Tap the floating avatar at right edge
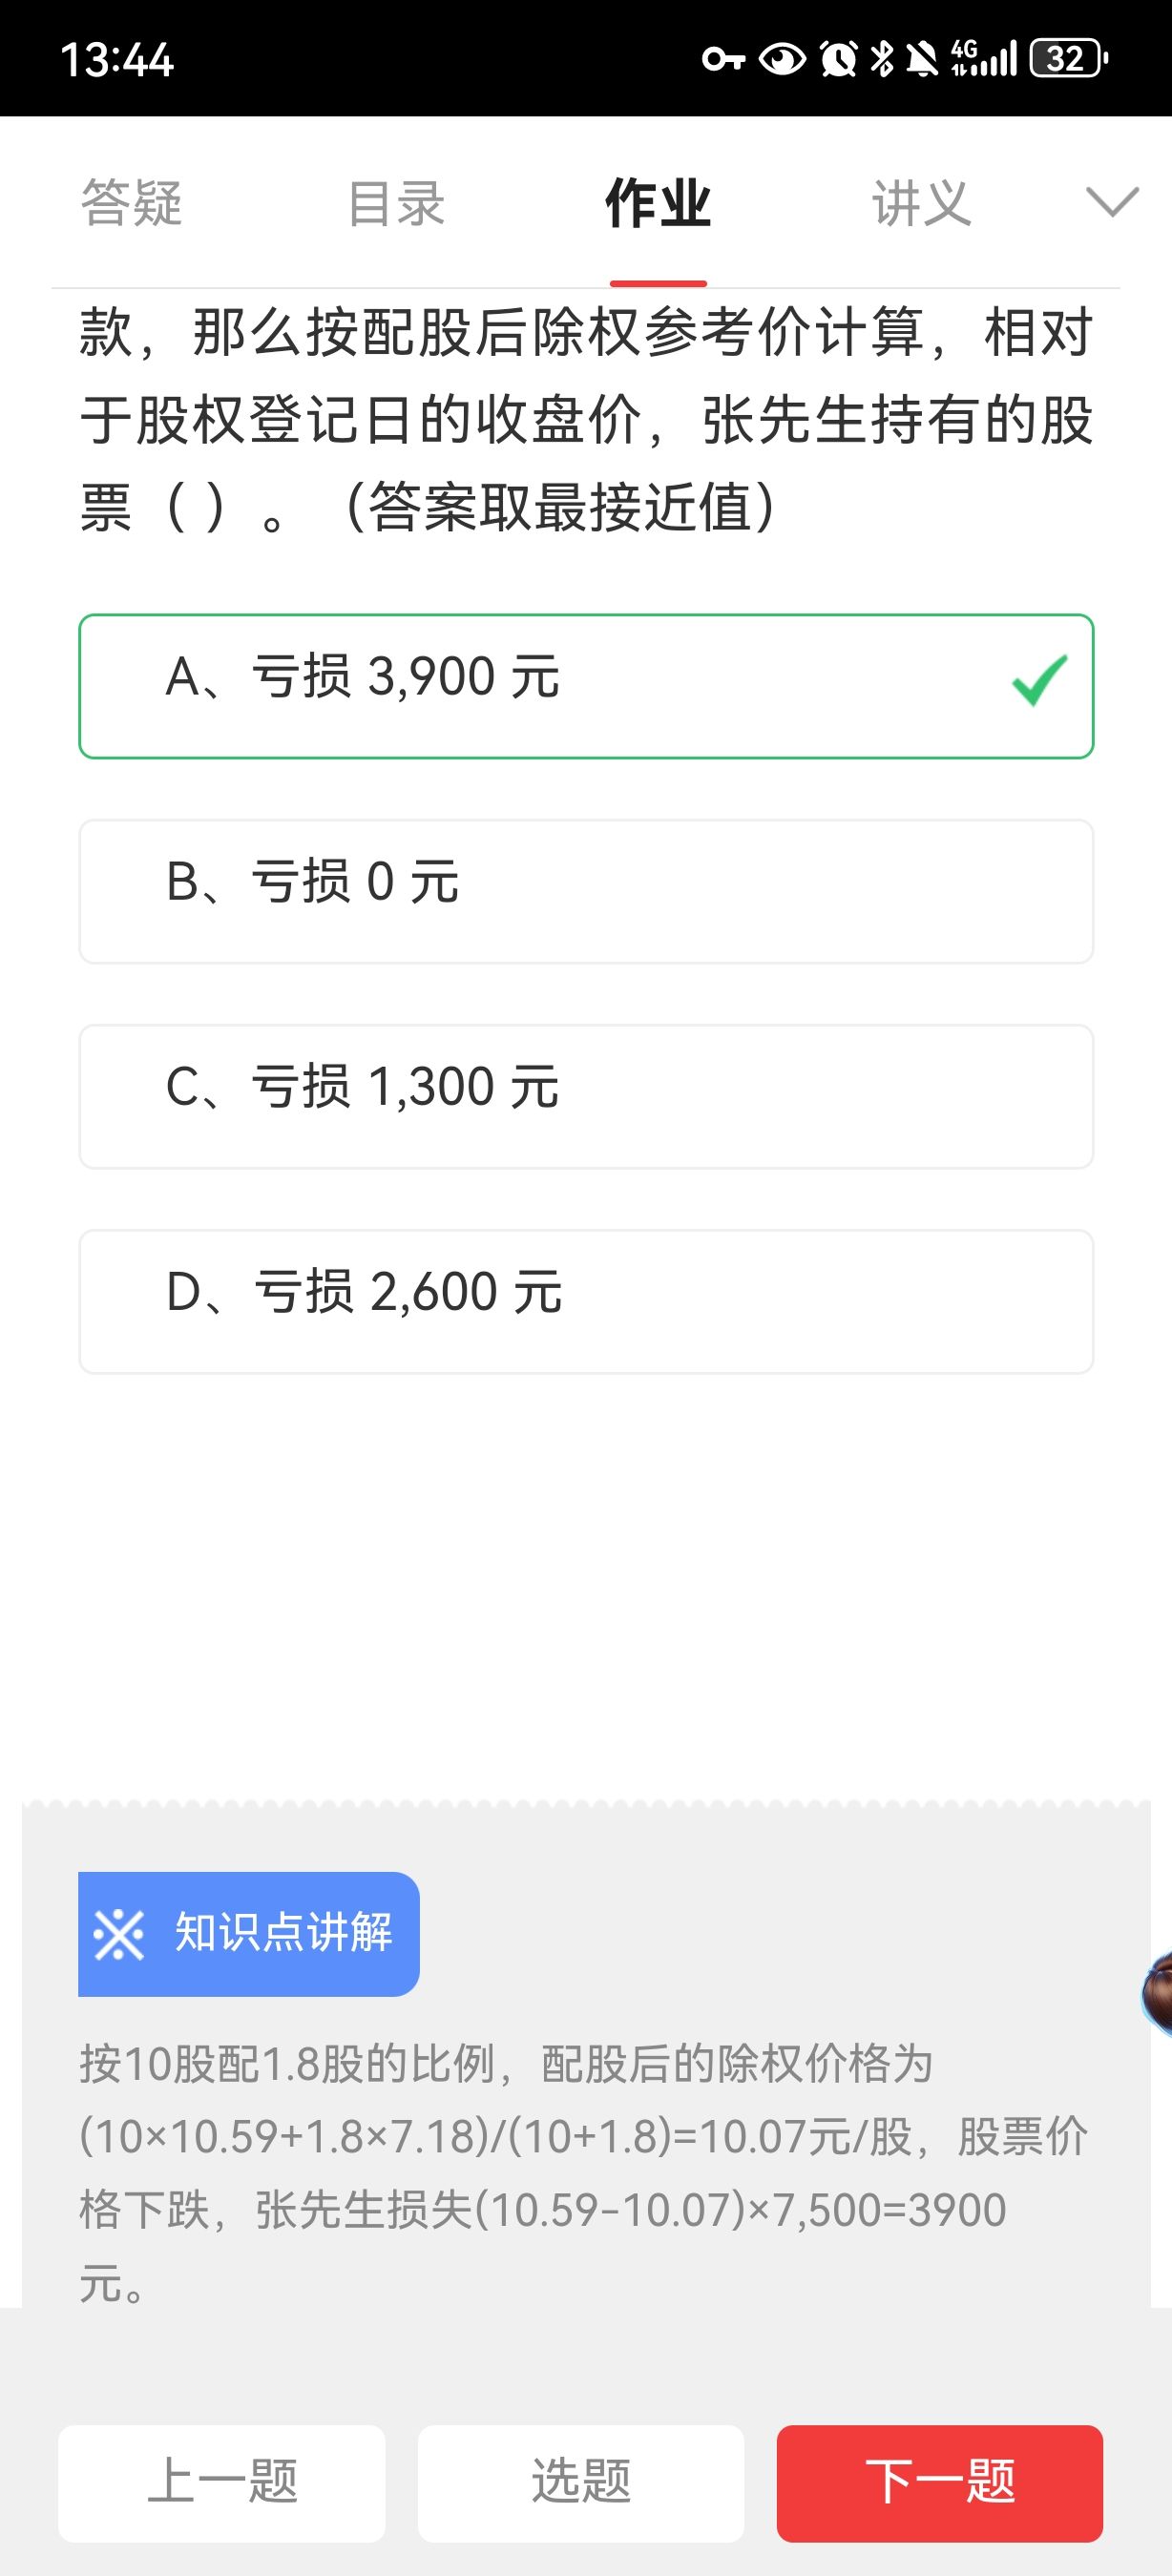 tap(1158, 1990)
